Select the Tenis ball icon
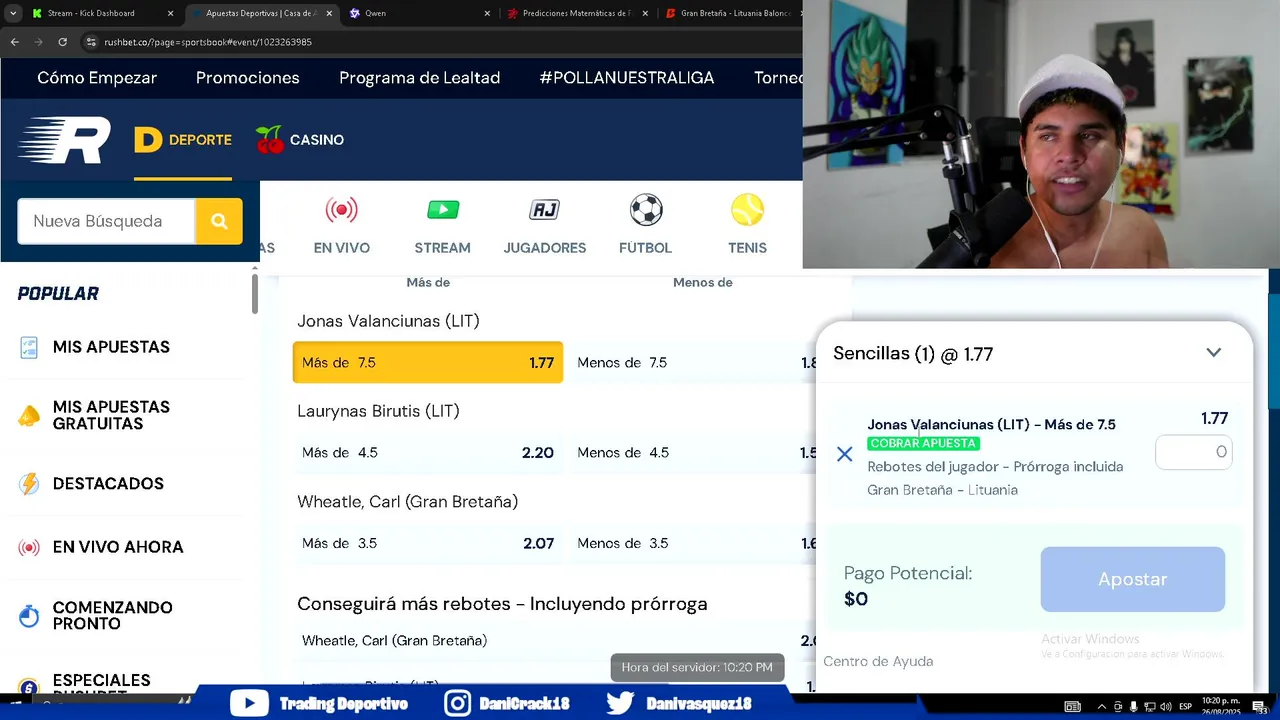The image size is (1280, 720). pyautogui.click(x=747, y=225)
